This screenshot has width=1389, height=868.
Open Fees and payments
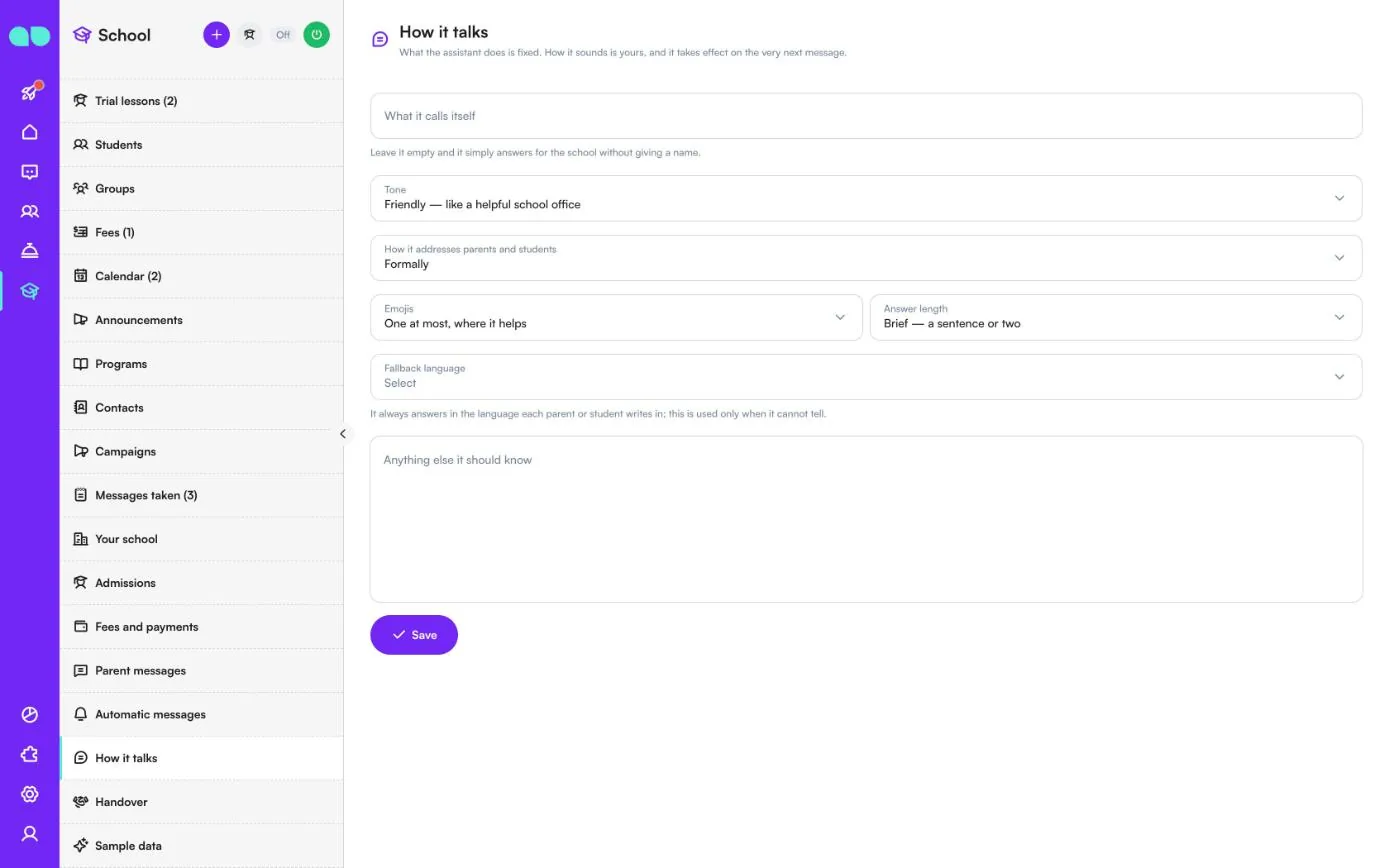[201, 627]
